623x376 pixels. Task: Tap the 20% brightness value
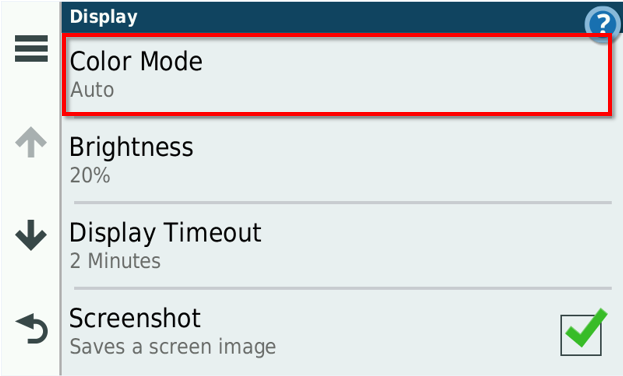(90, 175)
